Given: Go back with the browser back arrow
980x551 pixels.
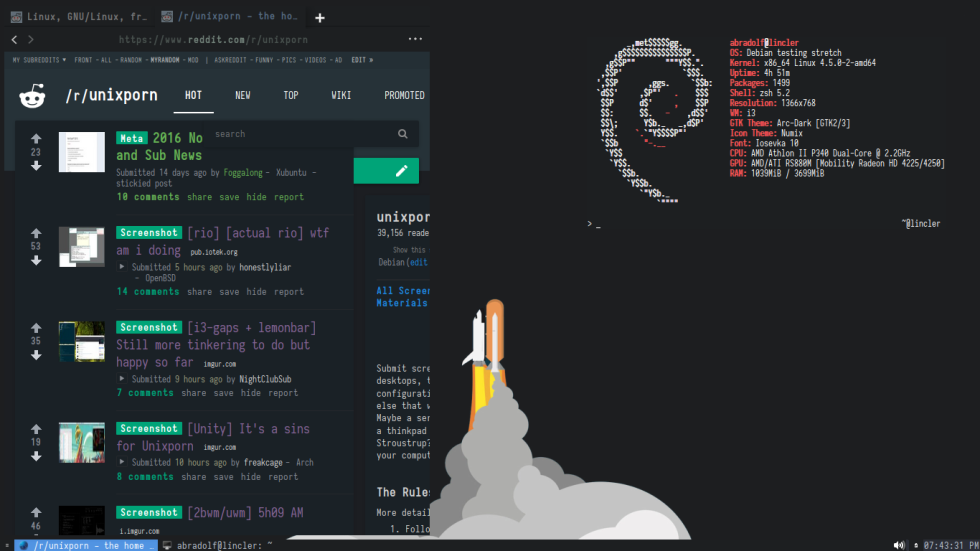Looking at the screenshot, I should (x=14, y=39).
